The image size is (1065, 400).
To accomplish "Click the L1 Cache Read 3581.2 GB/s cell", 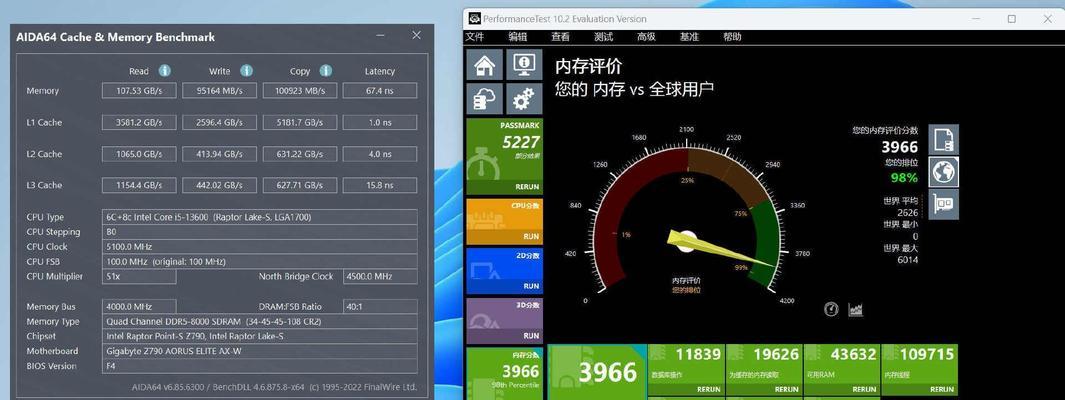I will 139,122.
